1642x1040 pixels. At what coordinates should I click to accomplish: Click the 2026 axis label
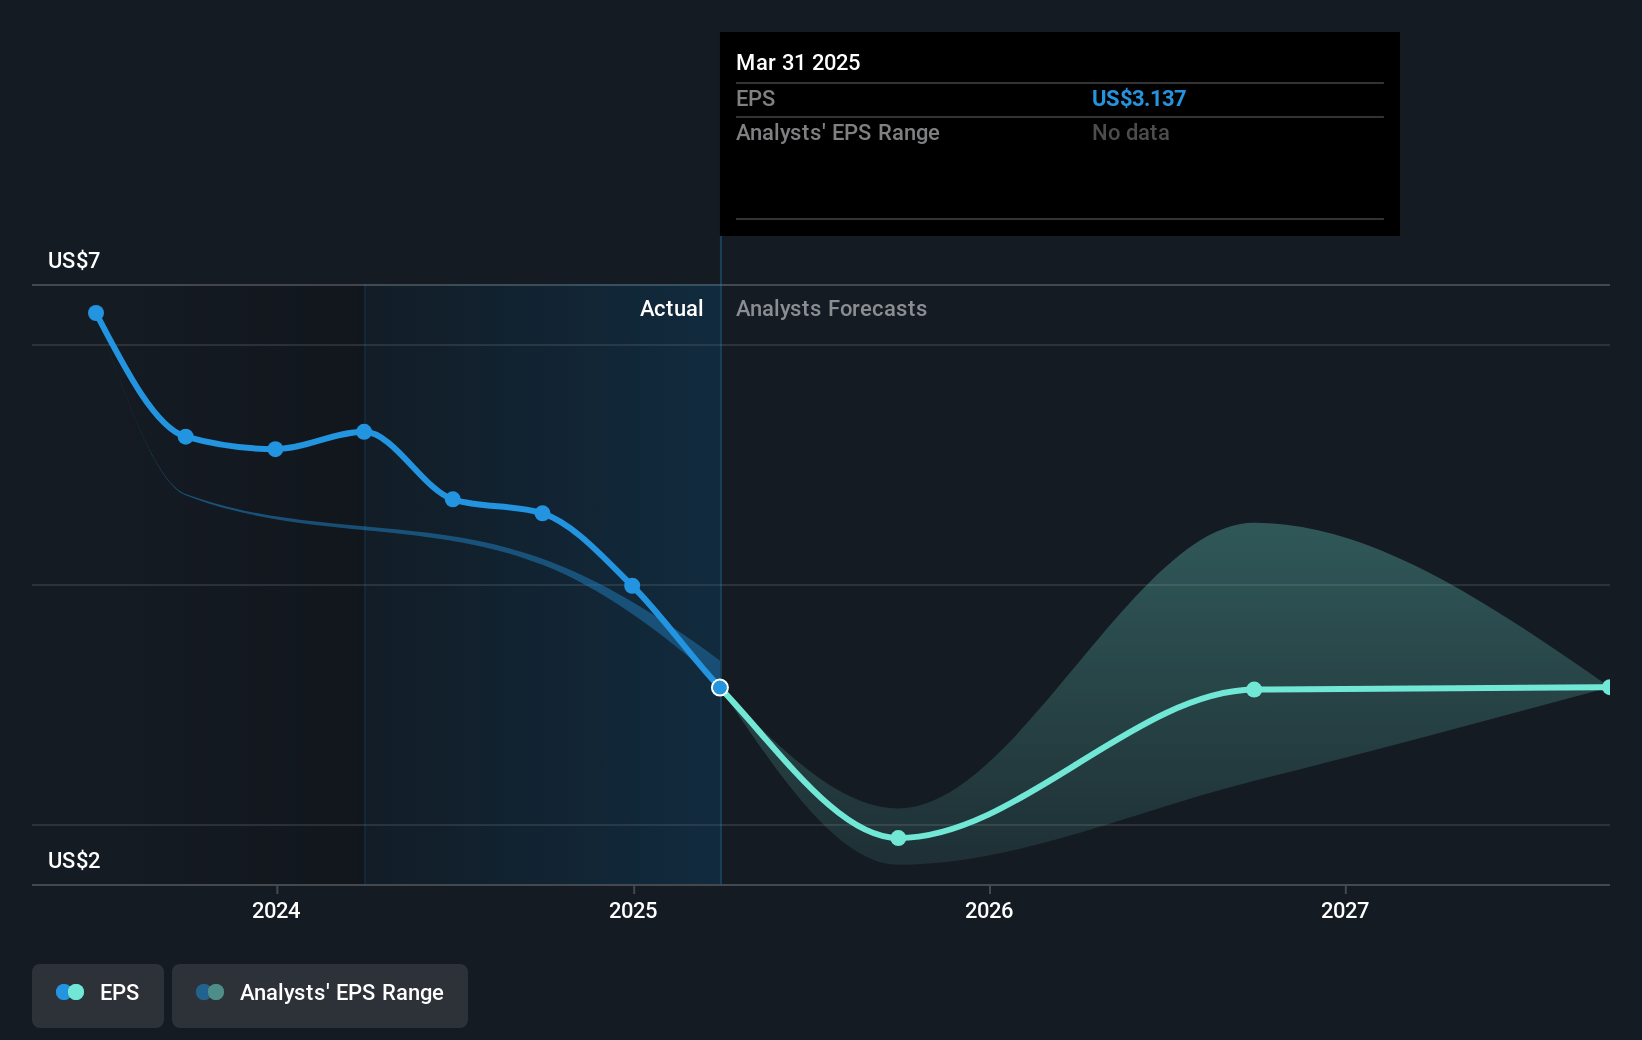pos(989,910)
